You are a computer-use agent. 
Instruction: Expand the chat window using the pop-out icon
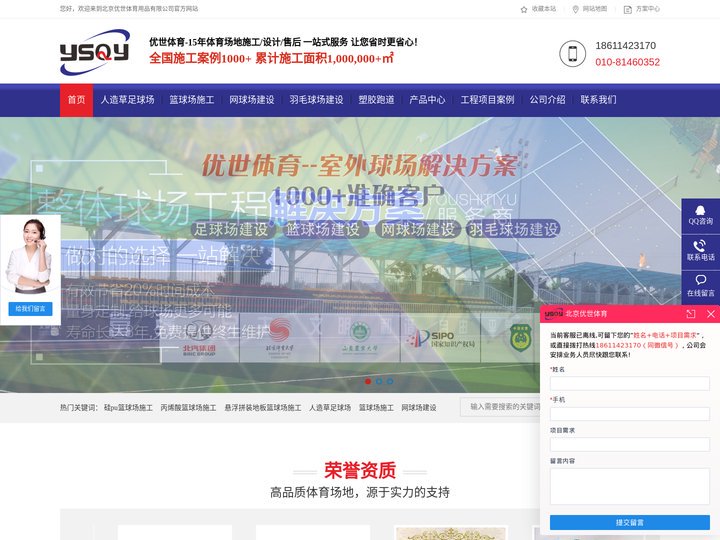(691, 314)
